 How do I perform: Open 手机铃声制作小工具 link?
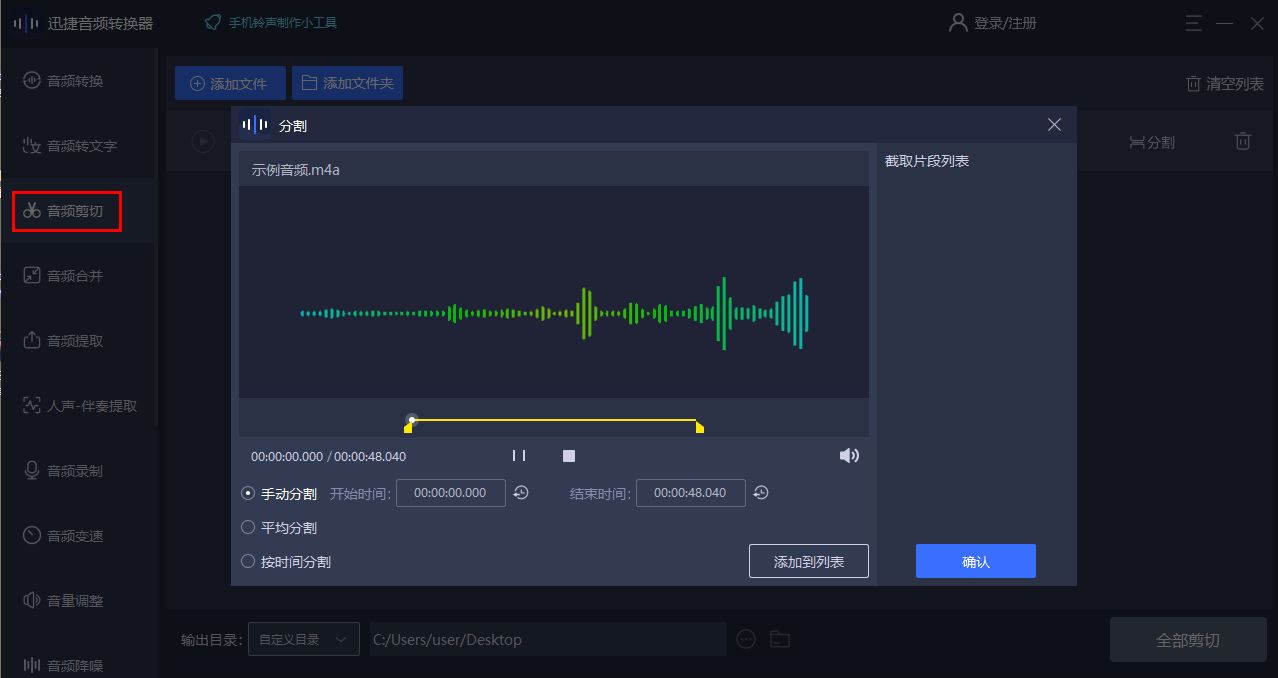click(x=271, y=22)
